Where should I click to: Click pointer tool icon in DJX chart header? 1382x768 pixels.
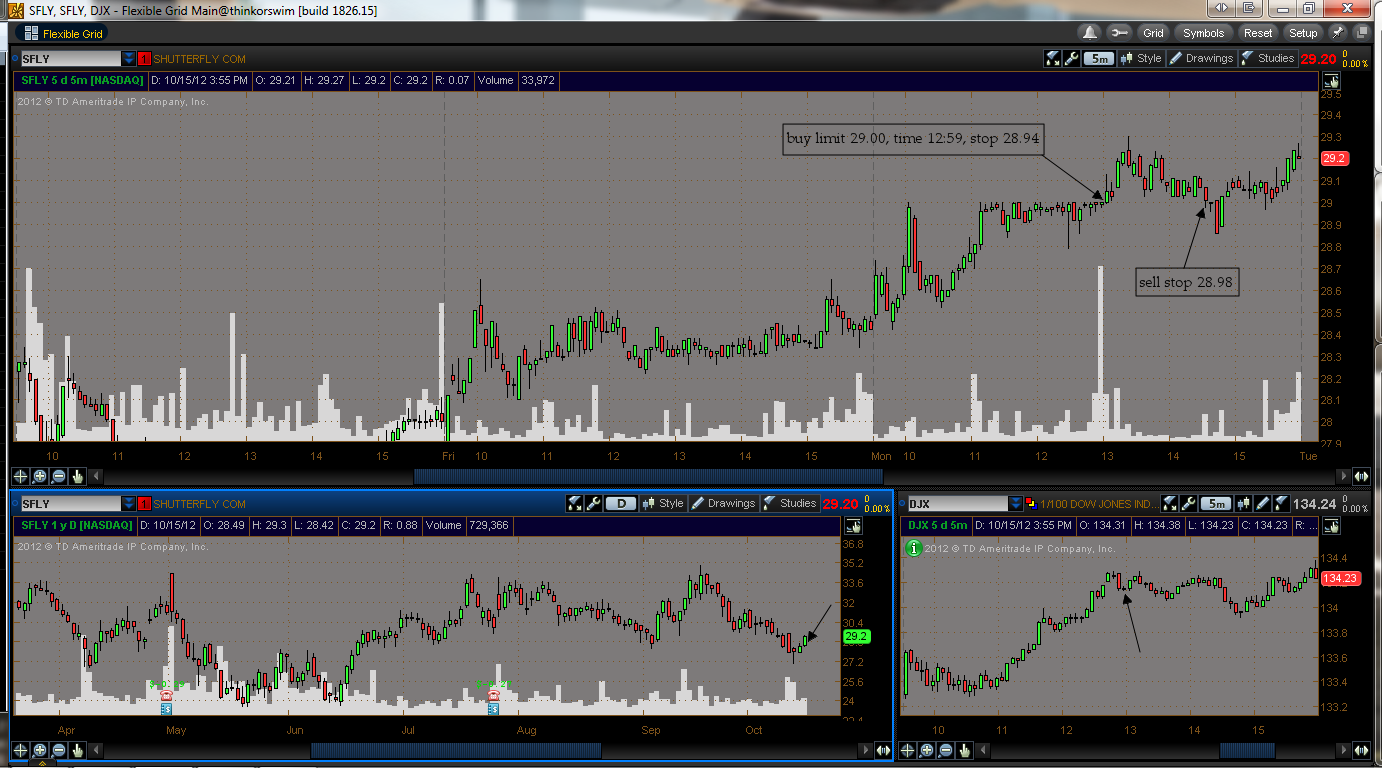pos(1330,526)
